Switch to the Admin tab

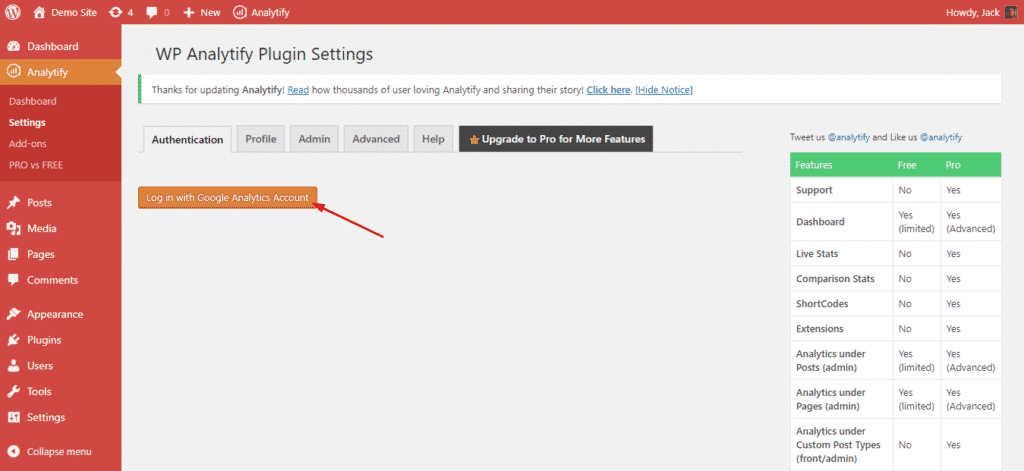tap(314, 139)
